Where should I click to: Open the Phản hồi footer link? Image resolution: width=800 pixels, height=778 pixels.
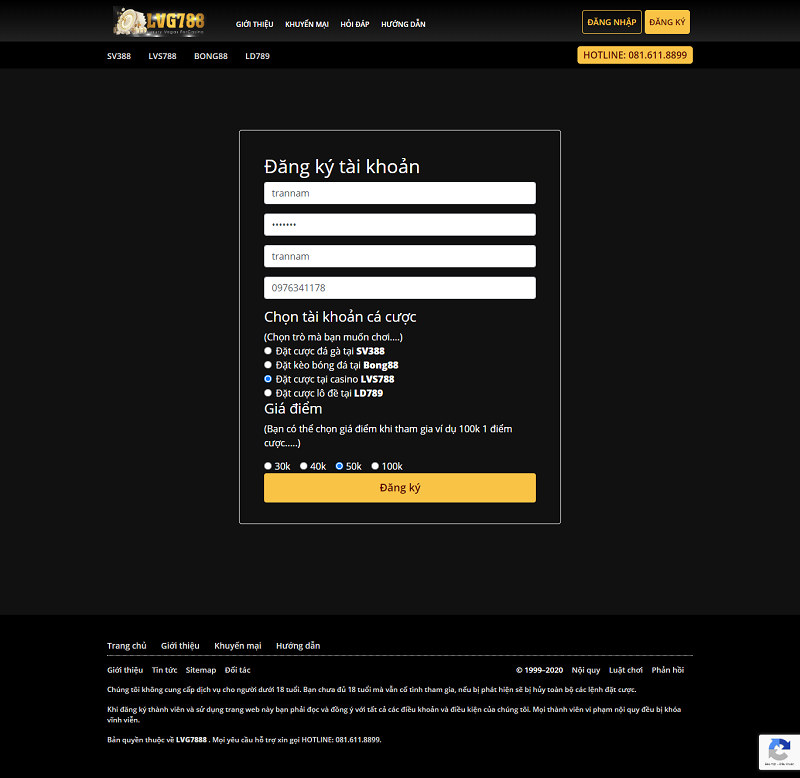(668, 670)
